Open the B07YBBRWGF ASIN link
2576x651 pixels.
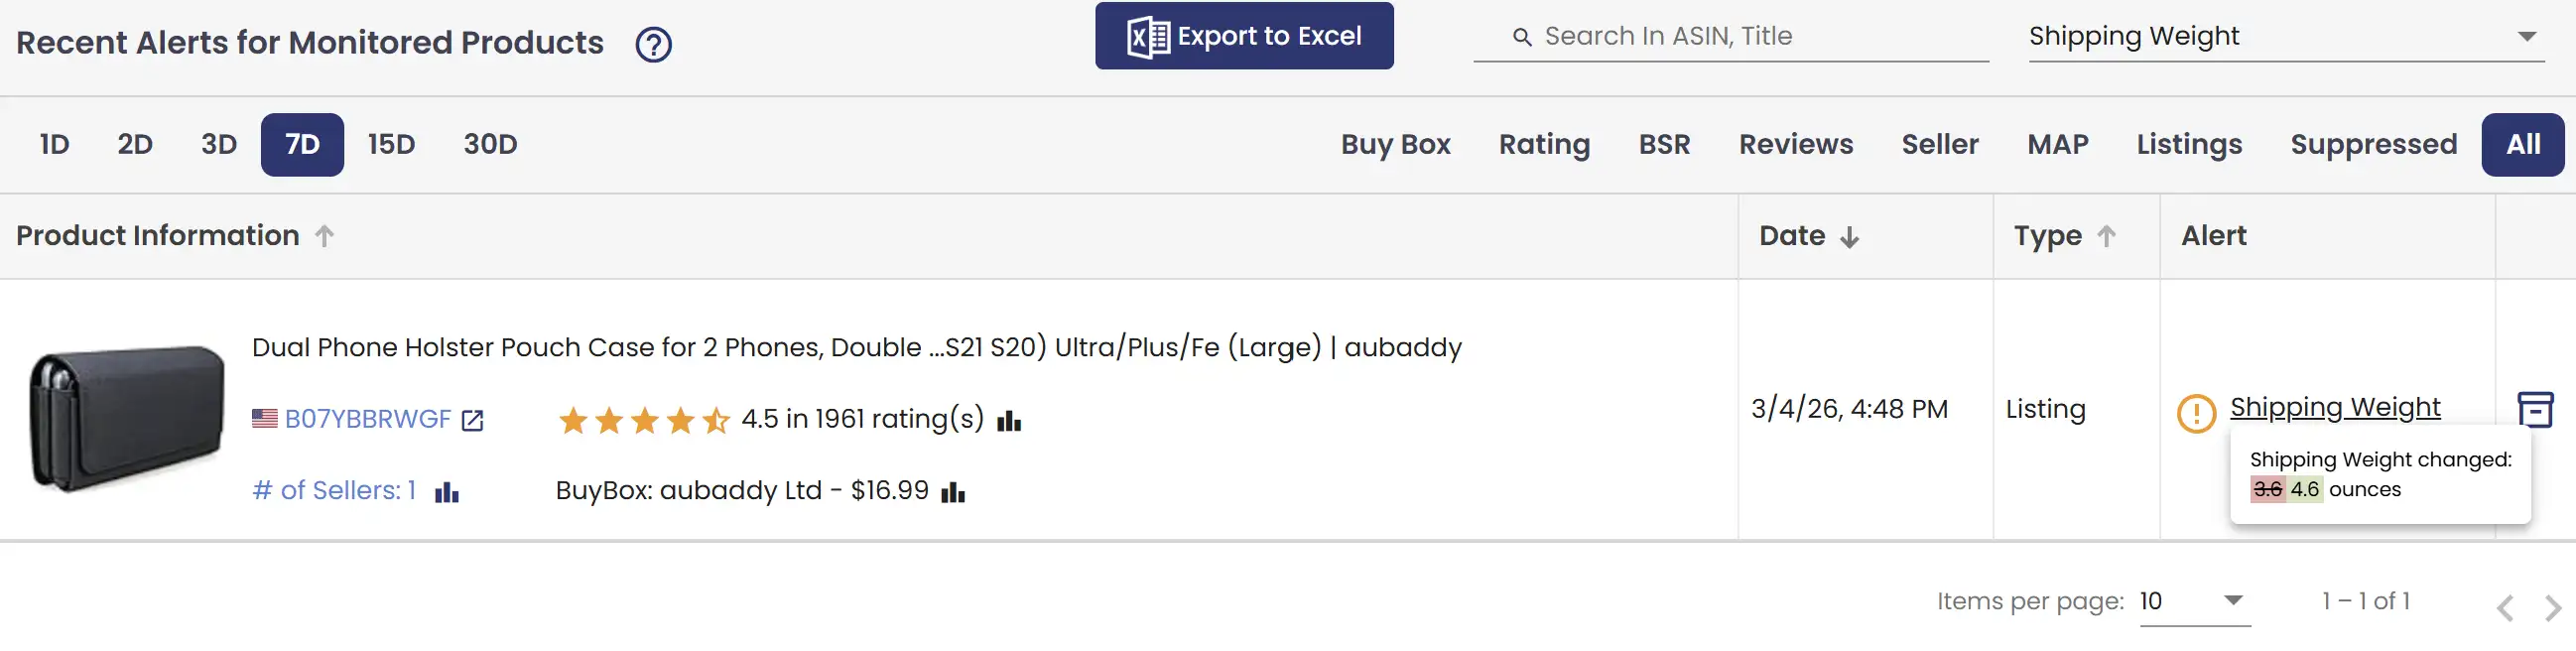(367, 419)
